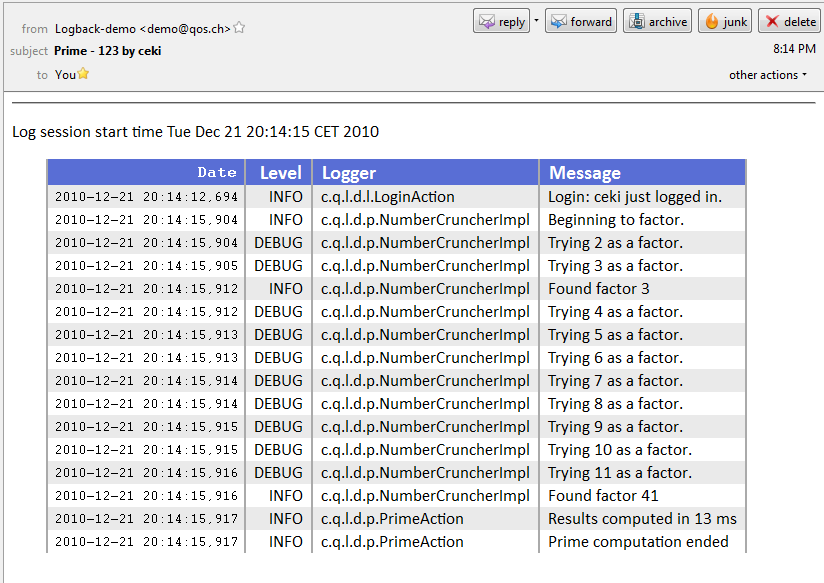Open the reply dropdown arrow

[536, 21]
